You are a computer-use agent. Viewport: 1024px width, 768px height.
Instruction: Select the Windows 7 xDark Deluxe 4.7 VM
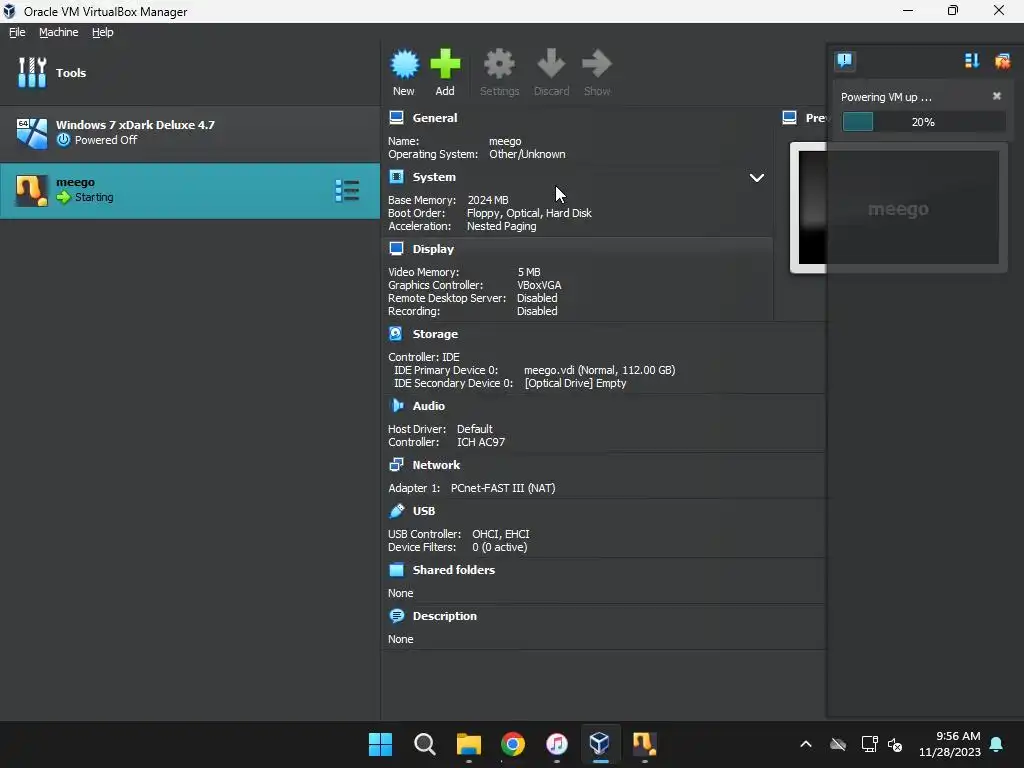(189, 132)
